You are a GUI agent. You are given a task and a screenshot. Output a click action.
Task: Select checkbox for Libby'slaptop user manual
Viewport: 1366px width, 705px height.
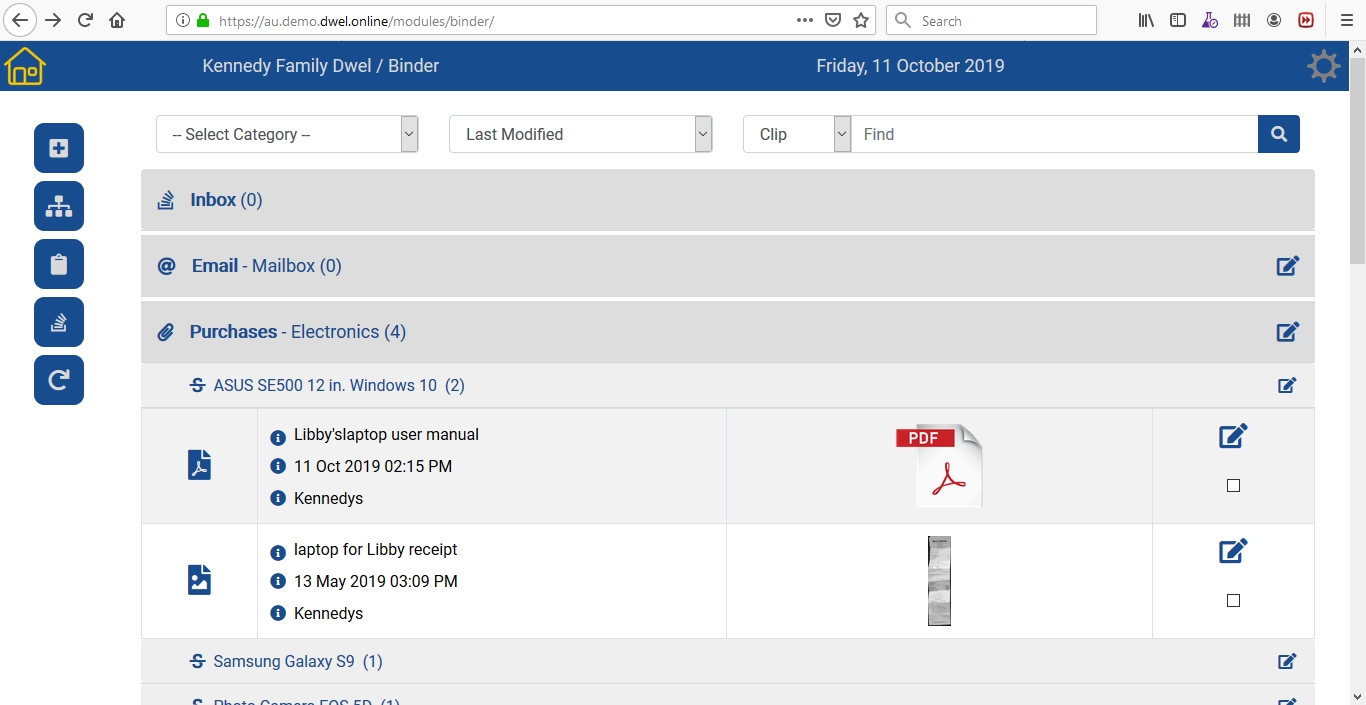[1233, 486]
